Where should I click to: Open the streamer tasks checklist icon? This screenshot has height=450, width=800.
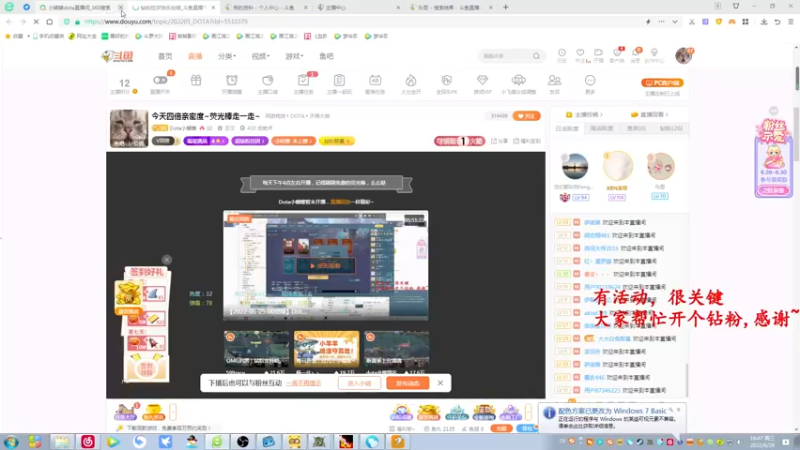303,81
